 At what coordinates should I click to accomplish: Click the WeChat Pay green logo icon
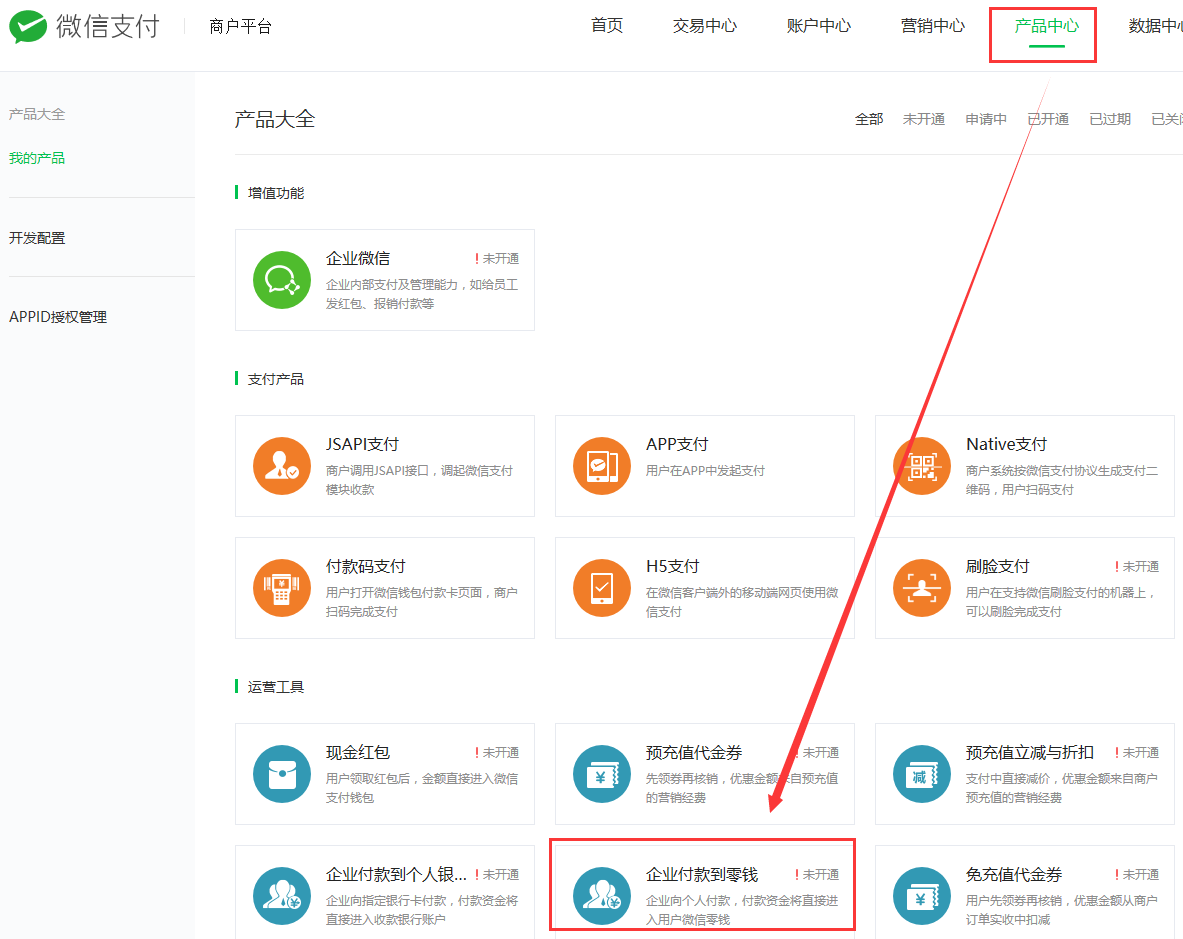pos(27,26)
